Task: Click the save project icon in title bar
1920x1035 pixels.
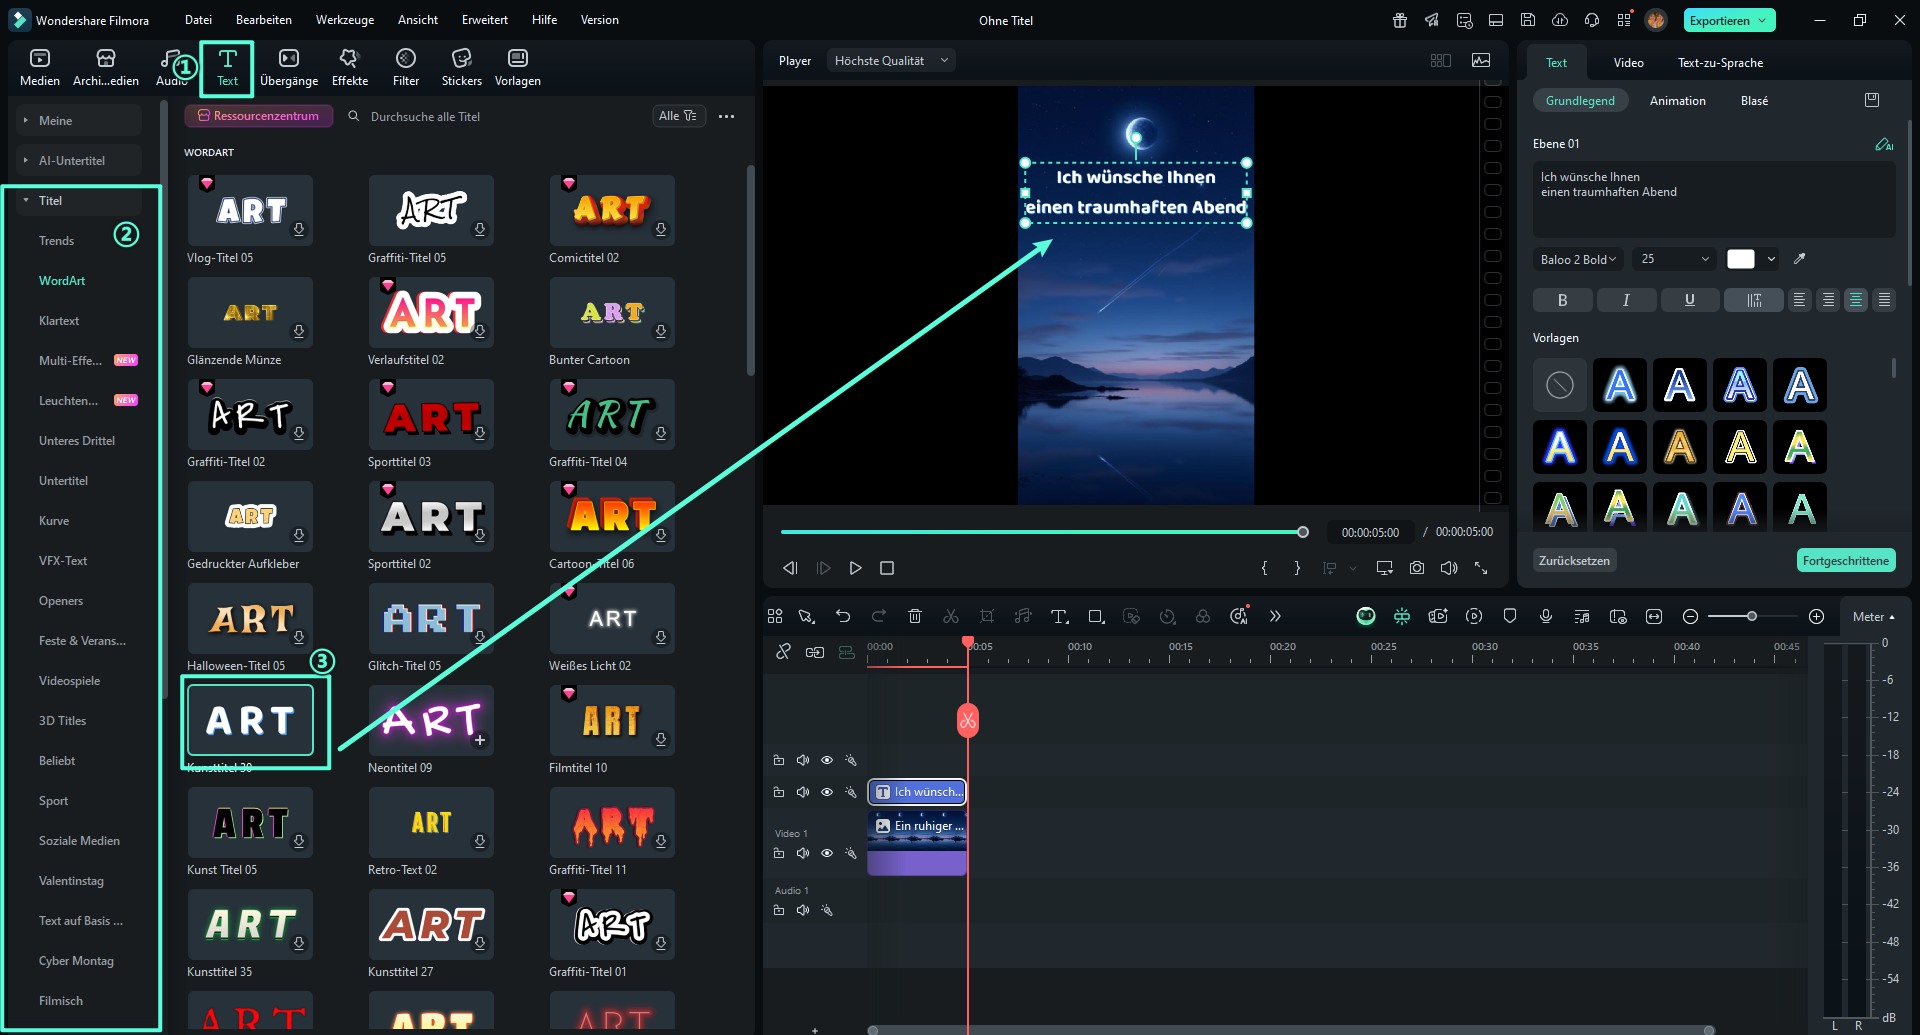Action: (x=1528, y=20)
